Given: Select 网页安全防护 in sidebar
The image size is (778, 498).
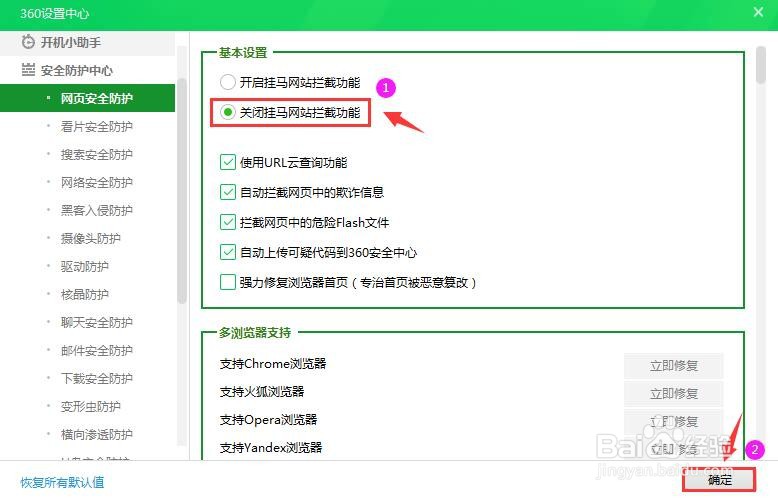Looking at the screenshot, I should [87, 98].
